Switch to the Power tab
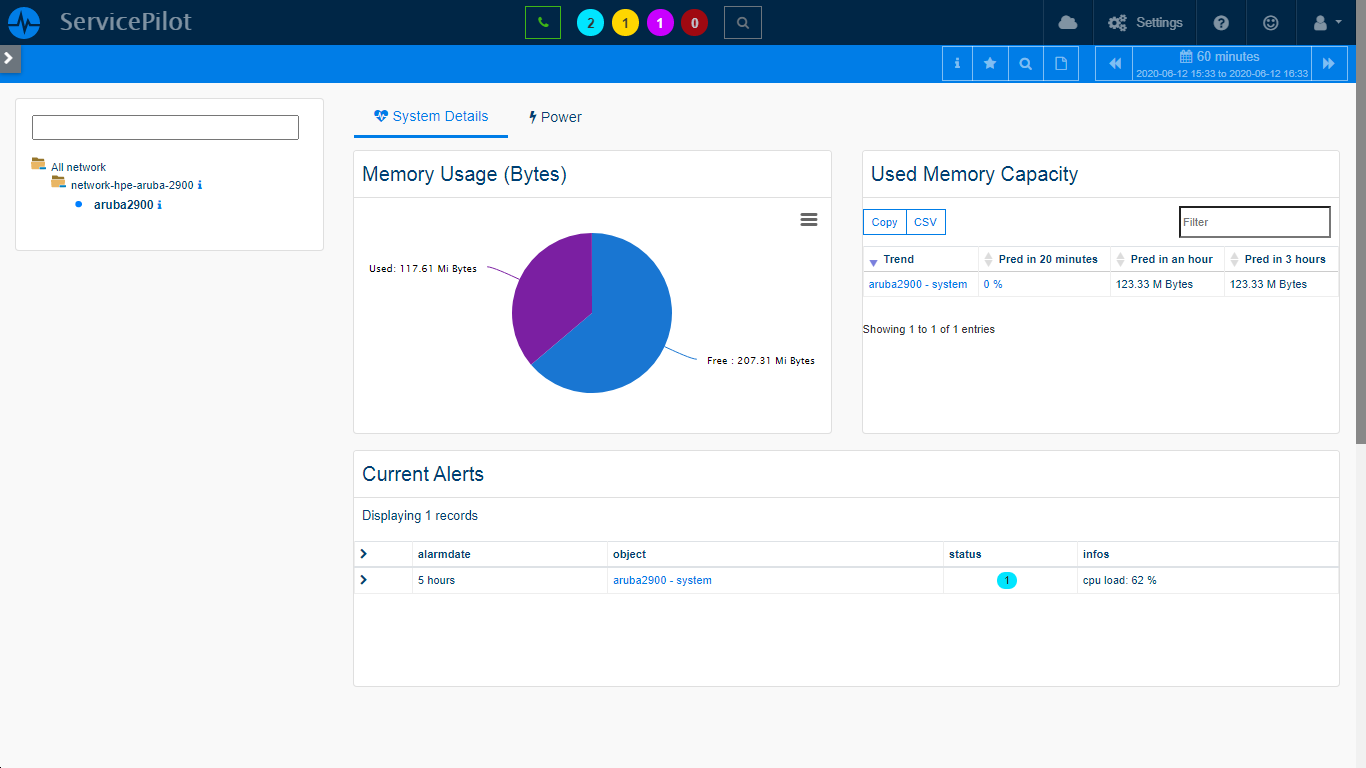The image size is (1366, 768). tap(555, 117)
